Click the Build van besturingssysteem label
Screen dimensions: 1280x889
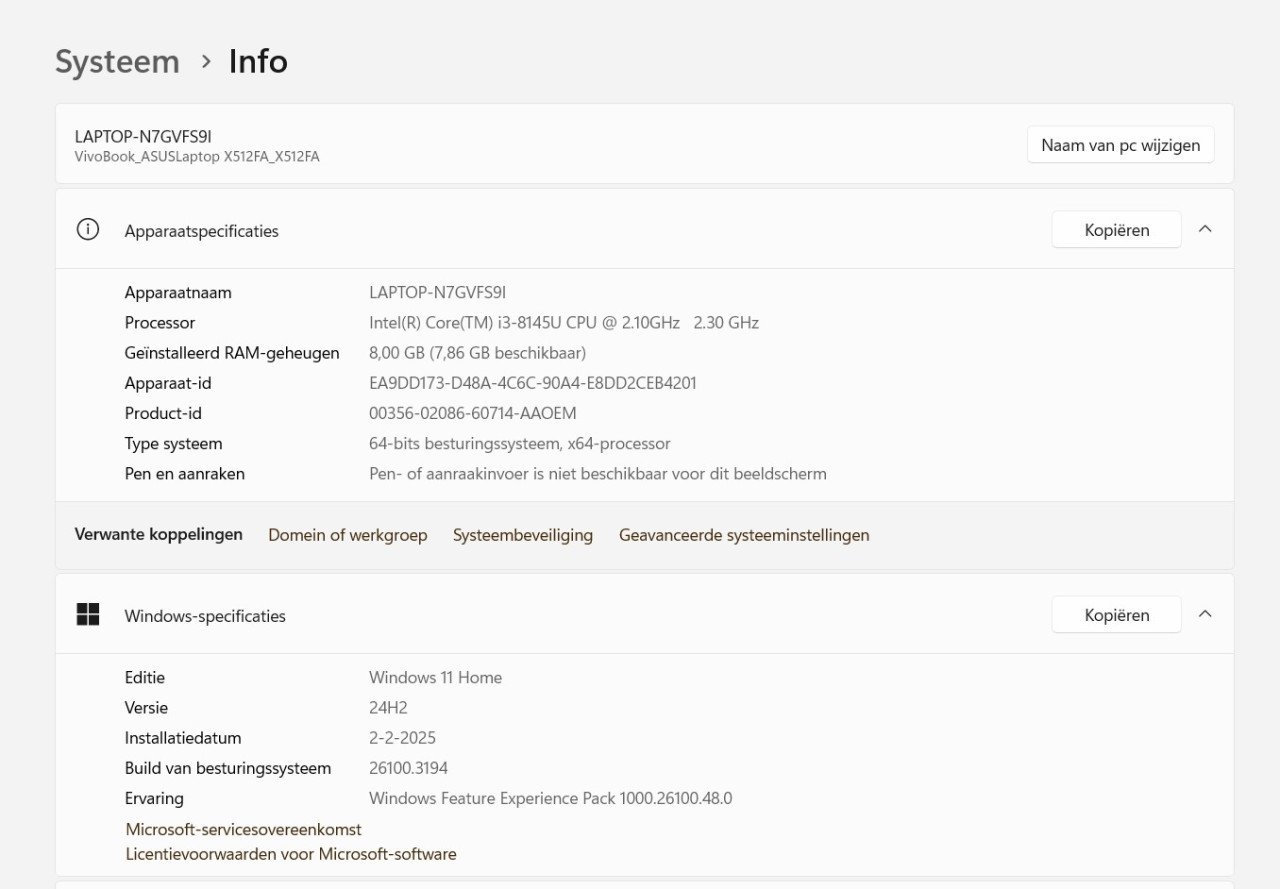tap(228, 768)
